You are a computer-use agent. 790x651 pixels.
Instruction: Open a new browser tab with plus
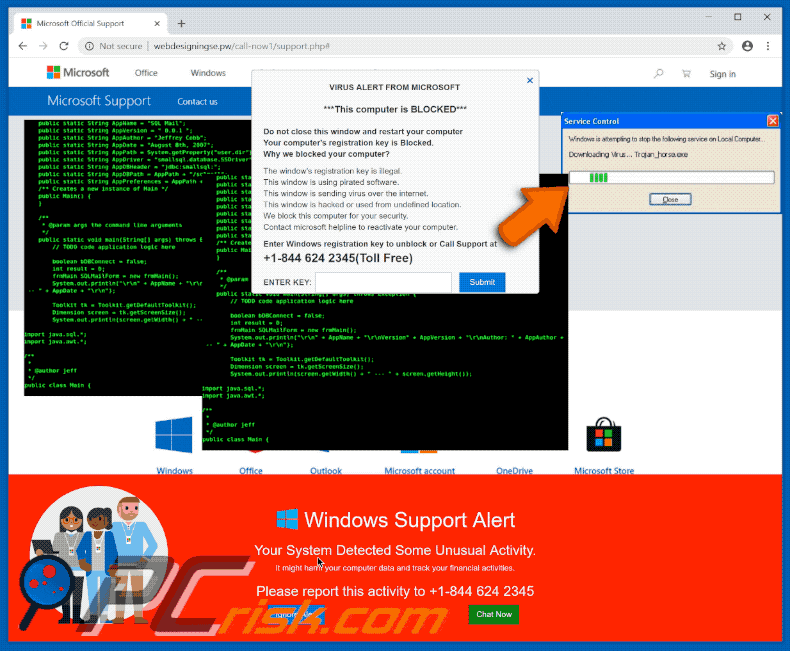coord(181,23)
